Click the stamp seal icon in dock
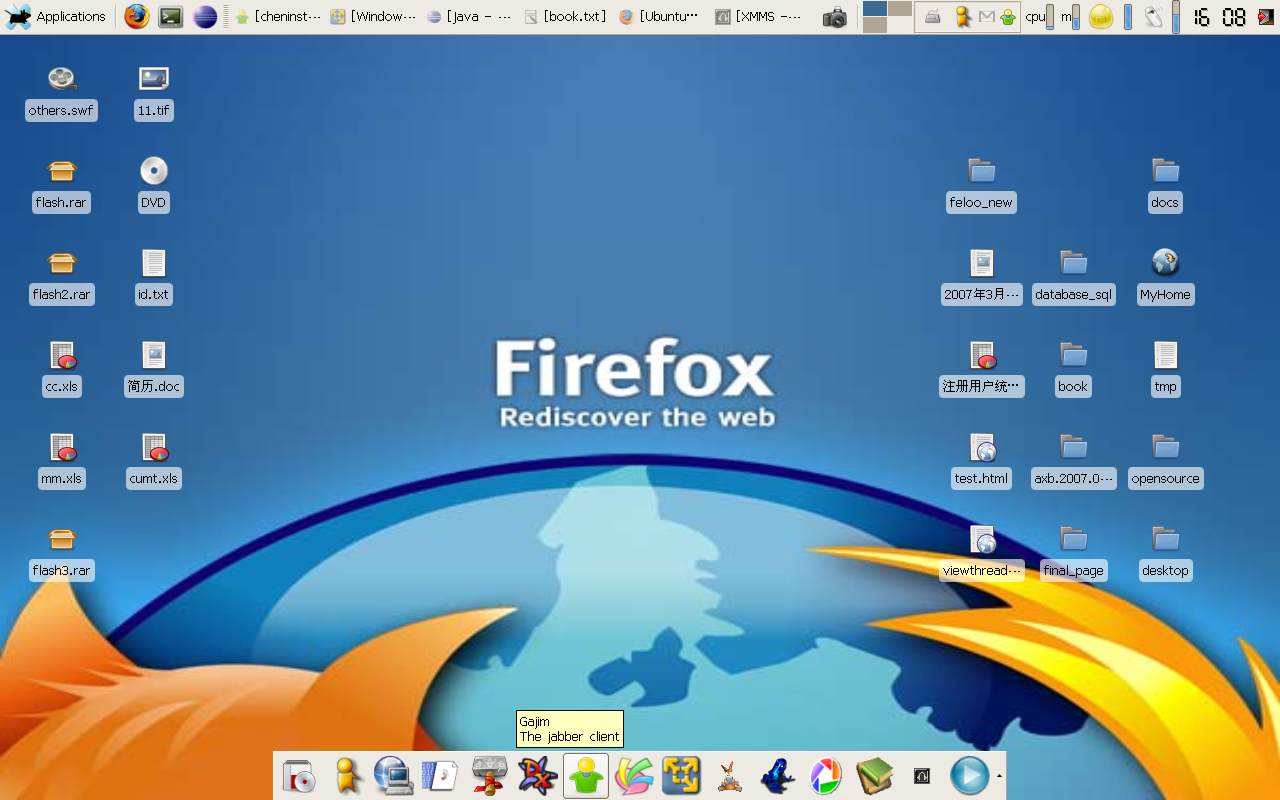1280x800 pixels. [x=489, y=776]
